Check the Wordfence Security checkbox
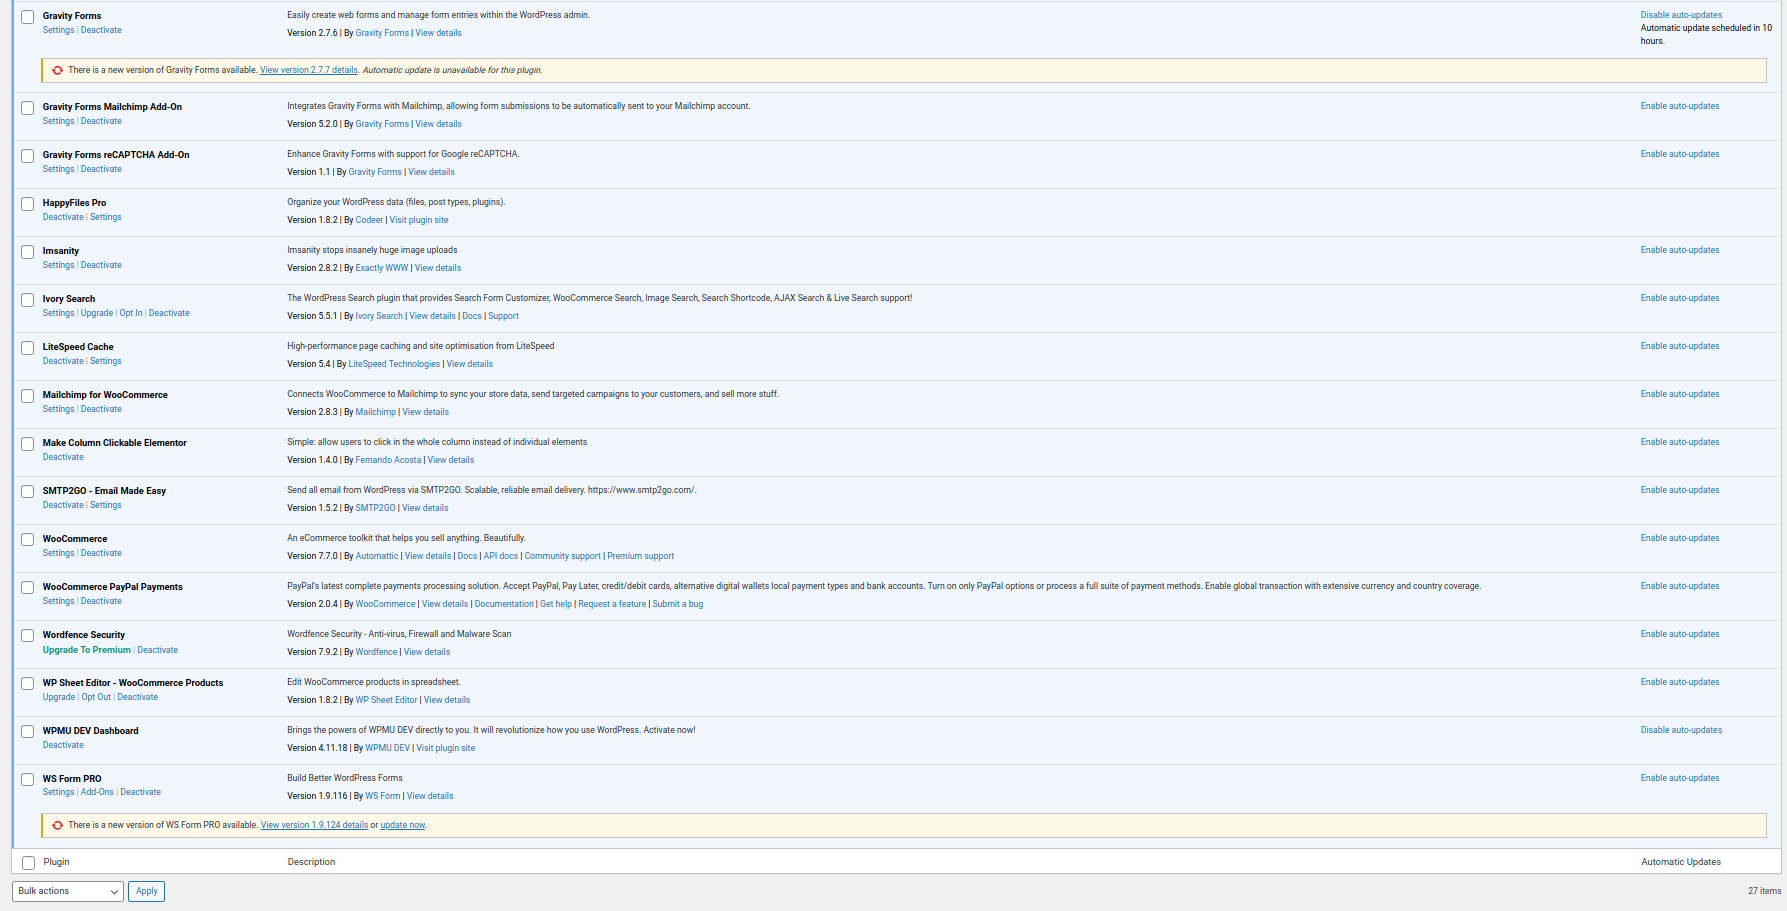The image size is (1787, 911). (28, 636)
